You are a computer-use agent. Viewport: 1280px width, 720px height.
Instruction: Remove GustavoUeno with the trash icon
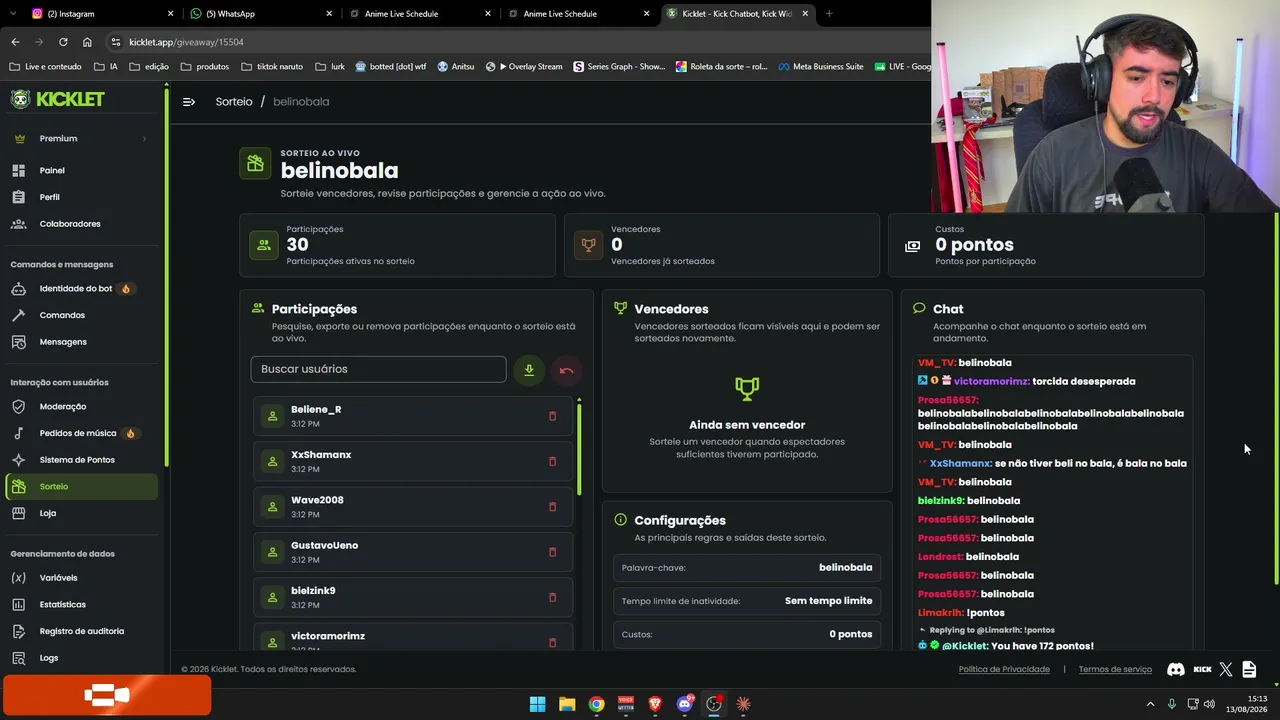(x=552, y=552)
